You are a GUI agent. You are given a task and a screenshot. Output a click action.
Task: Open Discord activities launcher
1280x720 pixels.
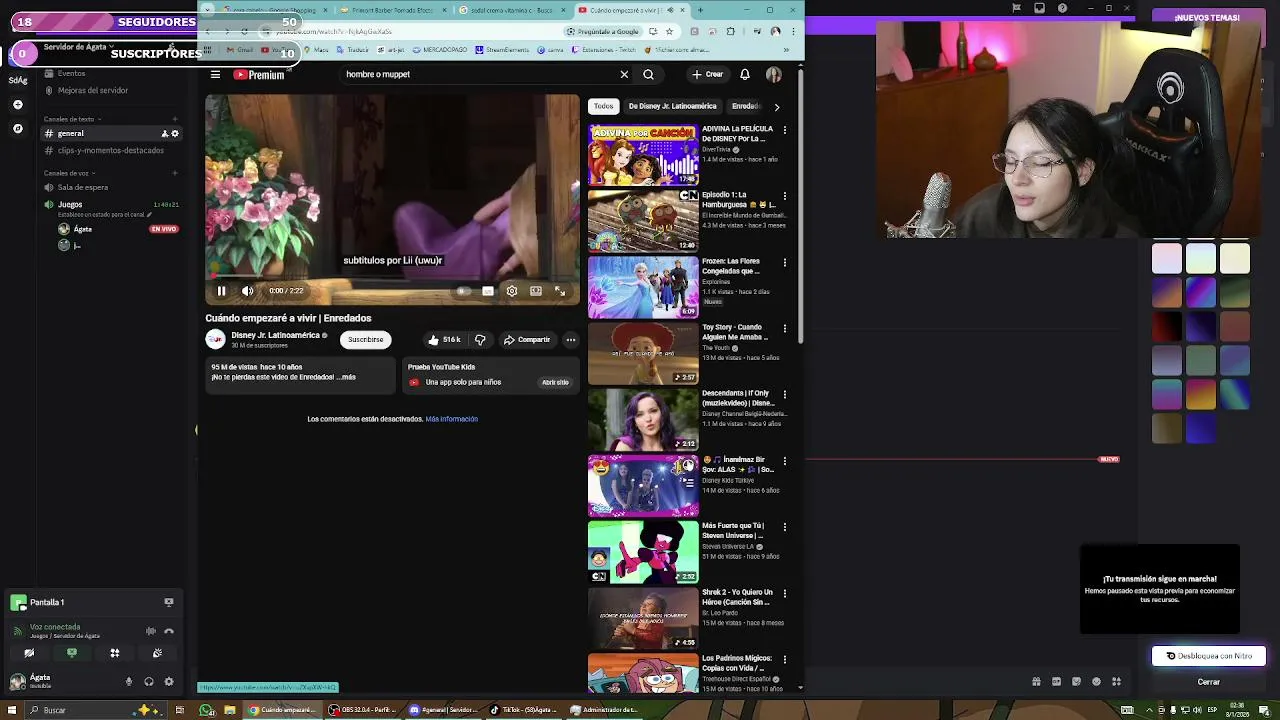115,653
